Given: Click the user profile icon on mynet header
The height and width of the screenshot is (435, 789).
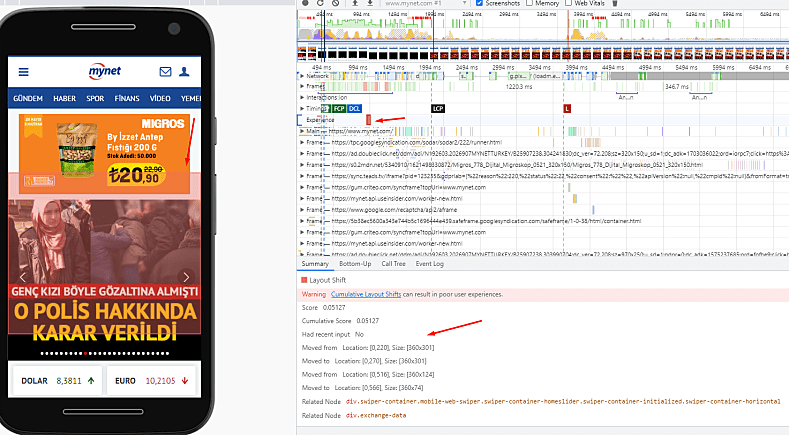Looking at the screenshot, I should click(x=184, y=72).
